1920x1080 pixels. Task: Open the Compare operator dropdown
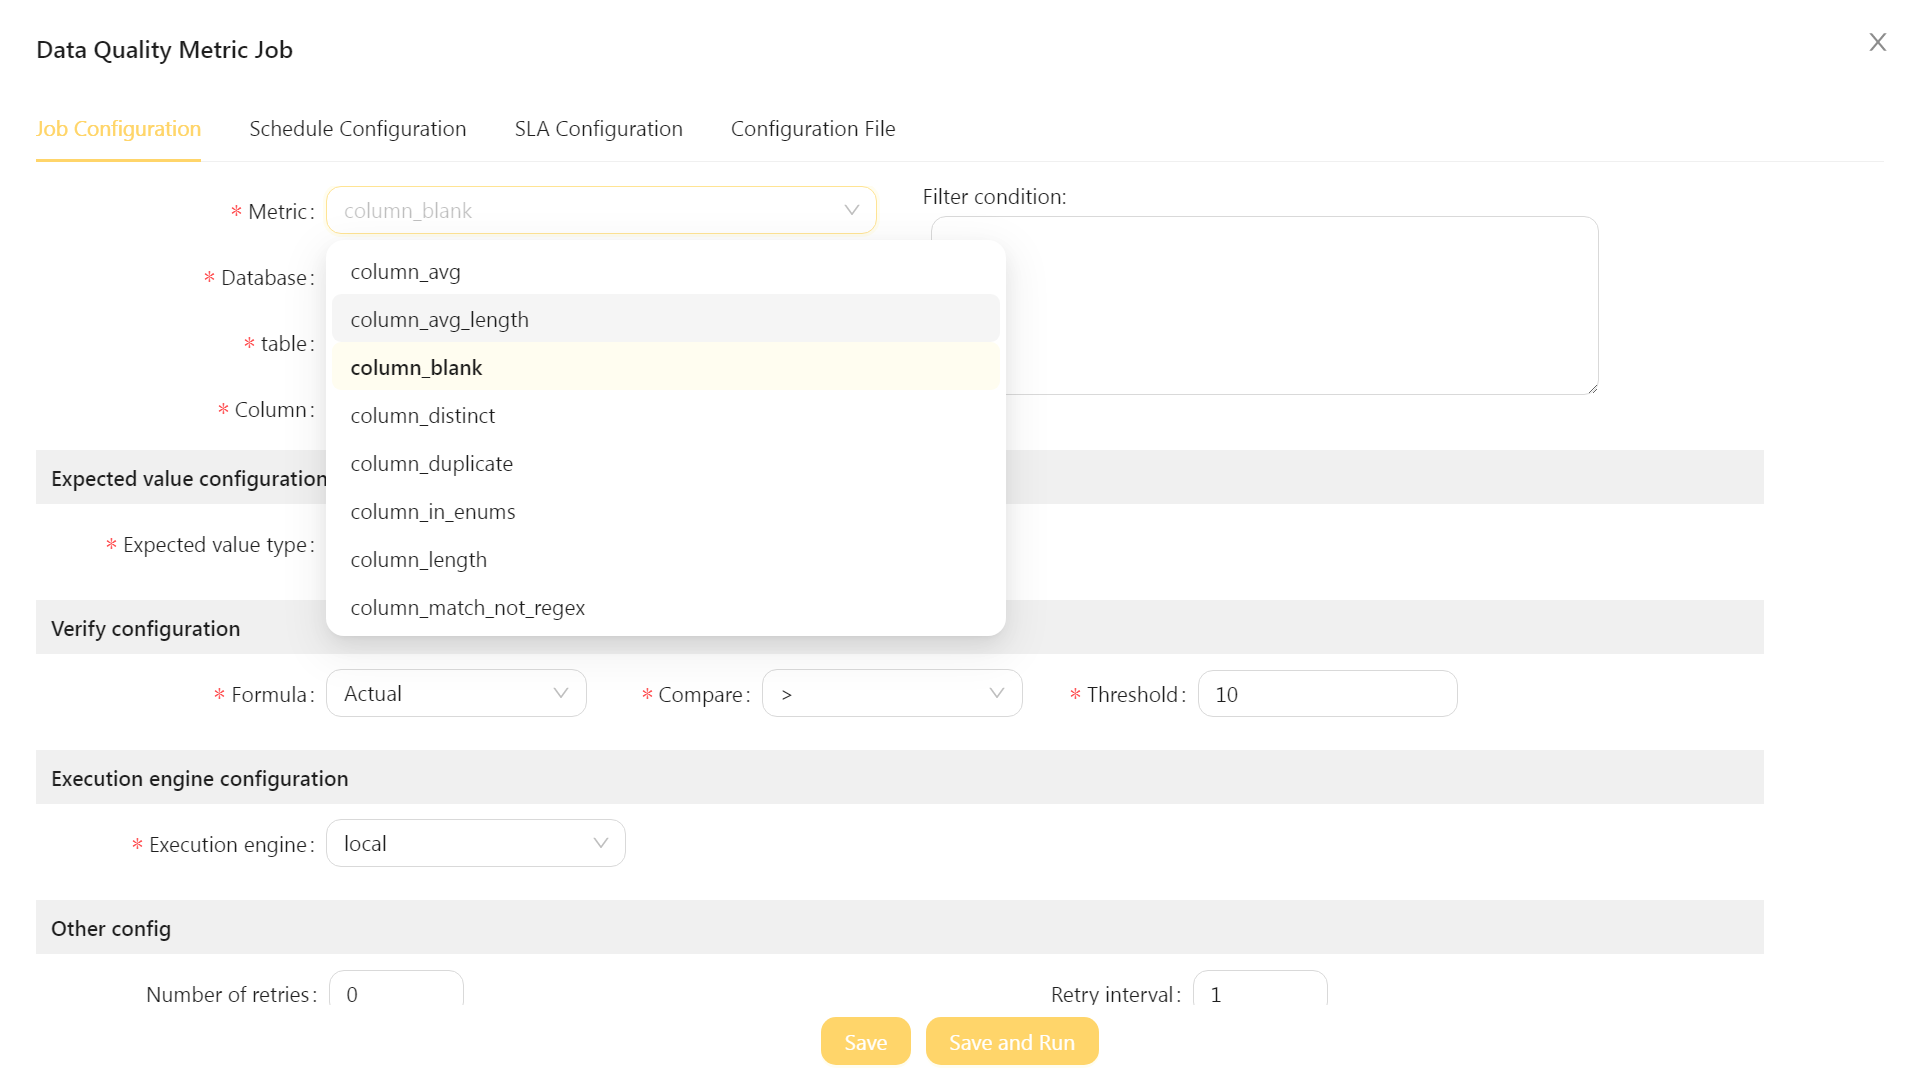tap(891, 694)
